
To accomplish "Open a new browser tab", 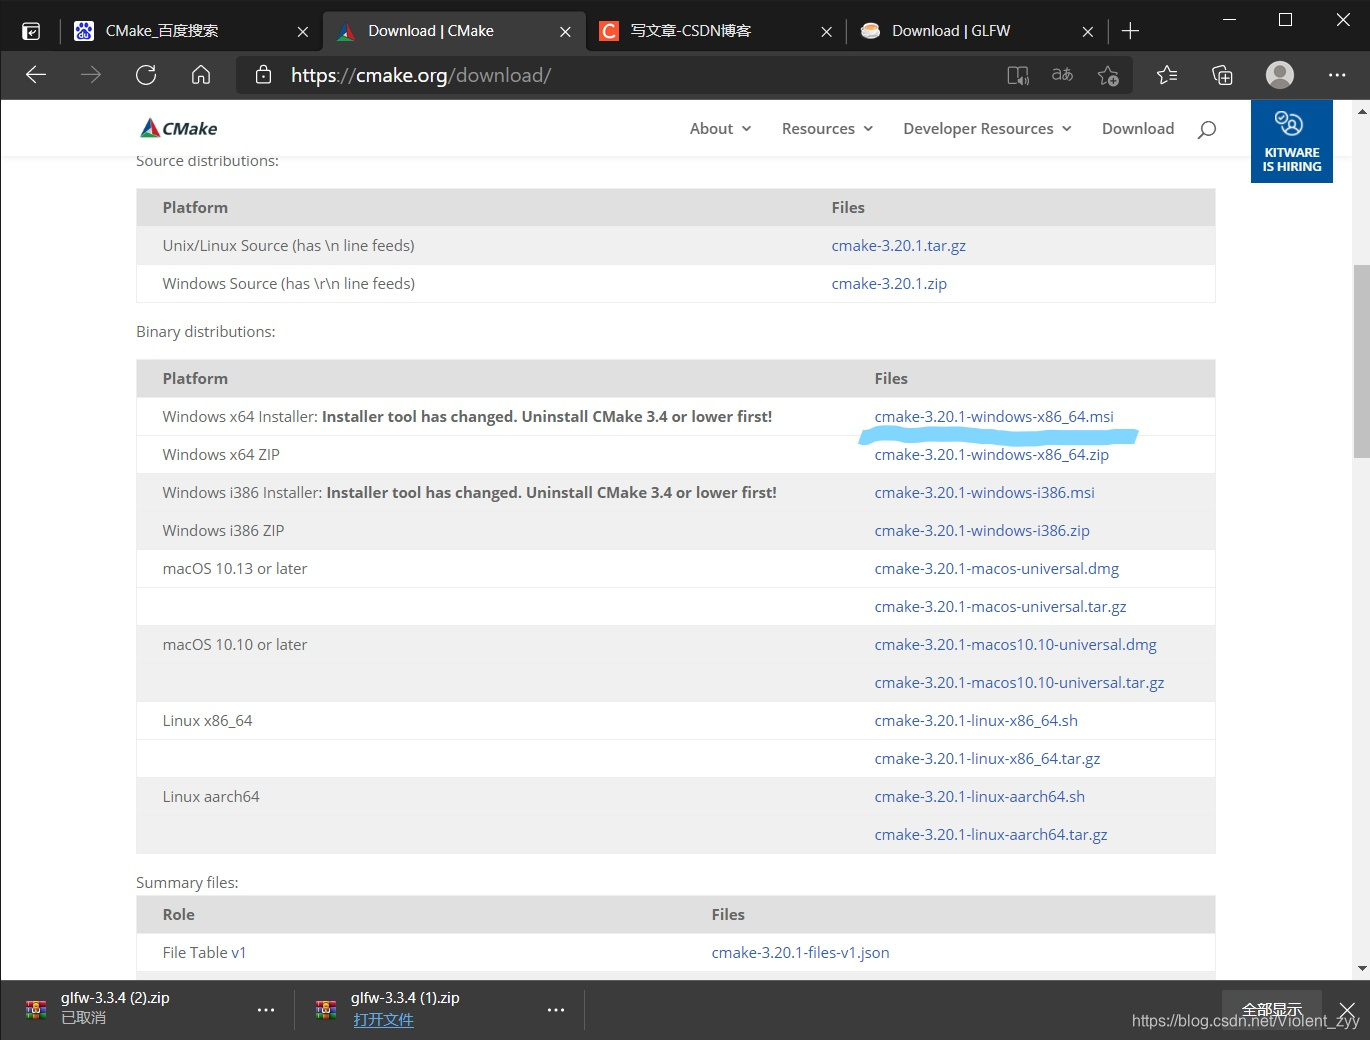I will coord(1130,31).
